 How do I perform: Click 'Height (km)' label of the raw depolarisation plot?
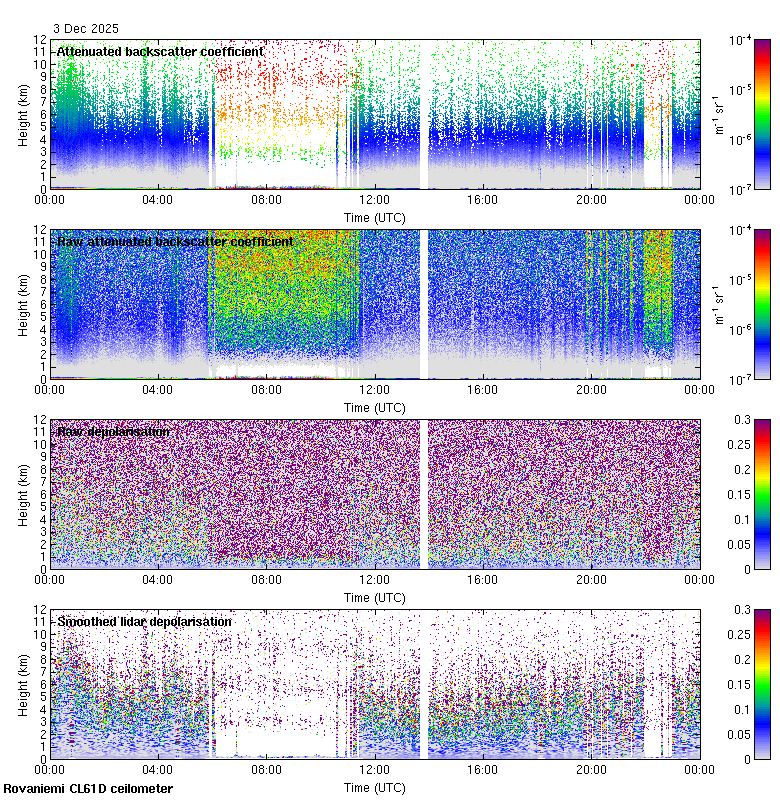23,494
